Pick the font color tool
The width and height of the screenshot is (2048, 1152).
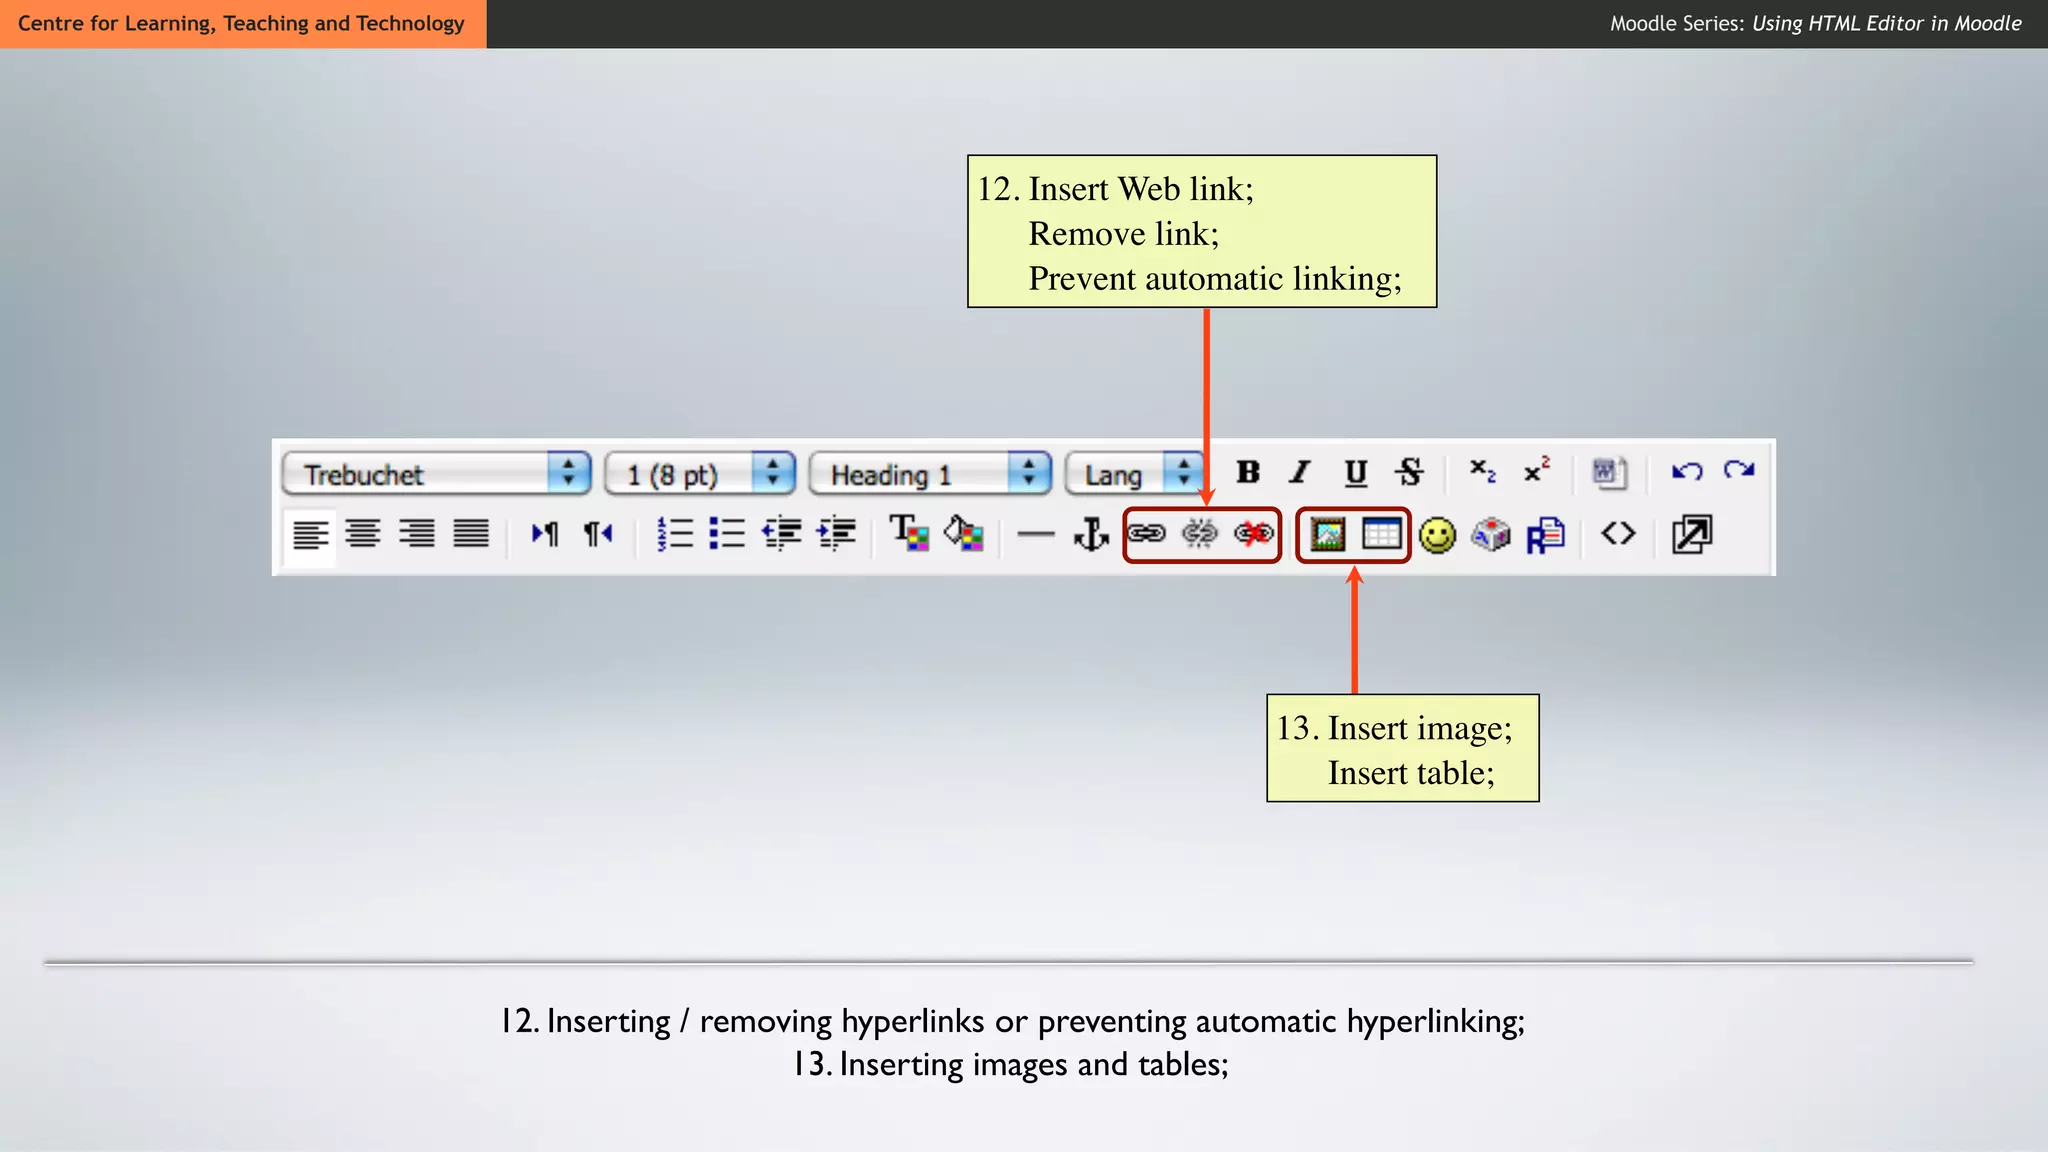tap(909, 533)
